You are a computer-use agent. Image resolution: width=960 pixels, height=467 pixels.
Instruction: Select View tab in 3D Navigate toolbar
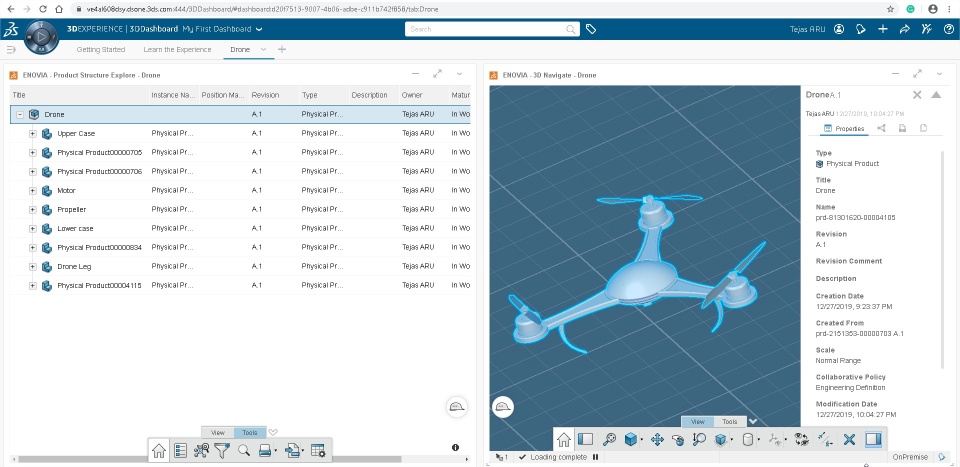698,422
